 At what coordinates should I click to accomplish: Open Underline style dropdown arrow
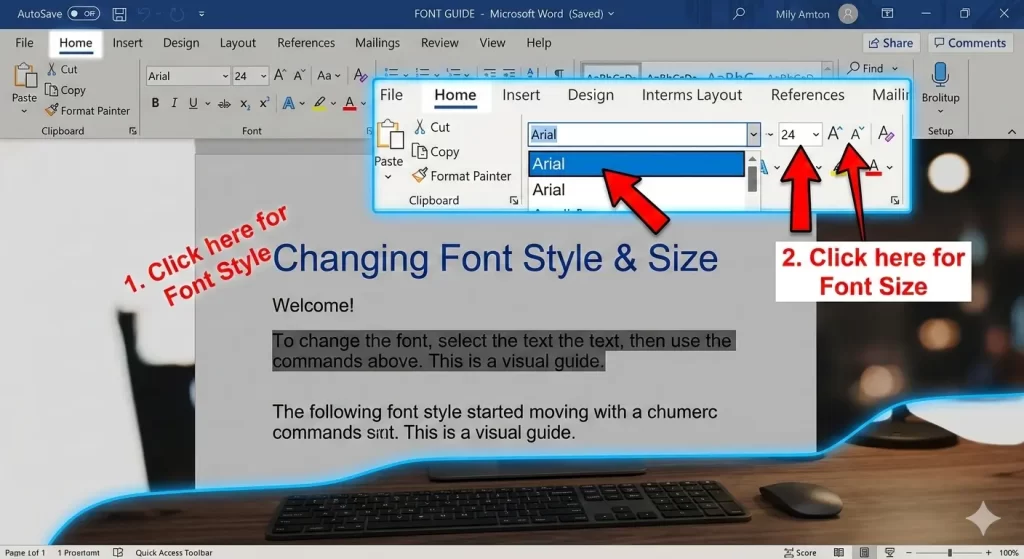[x=208, y=103]
